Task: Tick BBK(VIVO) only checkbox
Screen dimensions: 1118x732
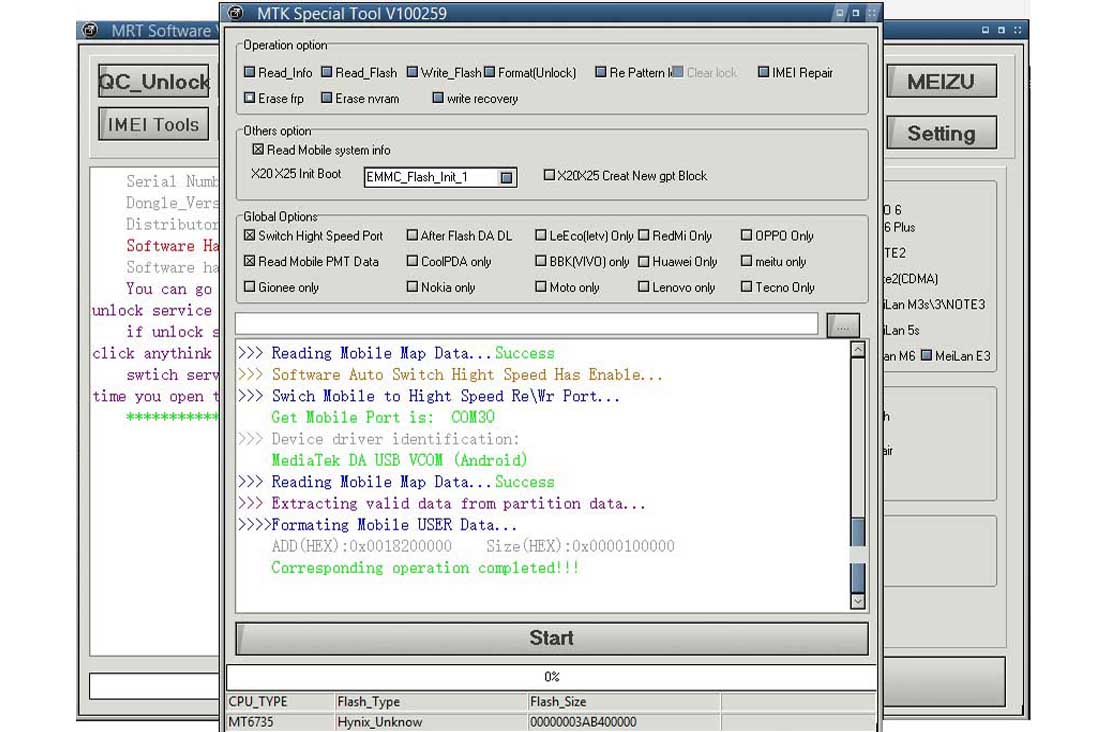Action: (540, 261)
